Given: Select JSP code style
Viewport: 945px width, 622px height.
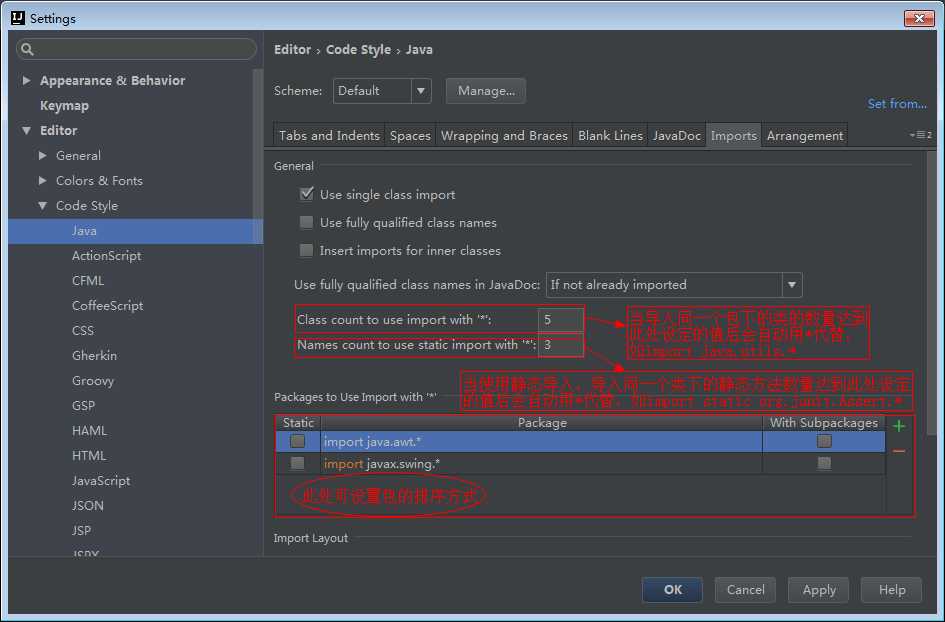Looking at the screenshot, I should (81, 530).
